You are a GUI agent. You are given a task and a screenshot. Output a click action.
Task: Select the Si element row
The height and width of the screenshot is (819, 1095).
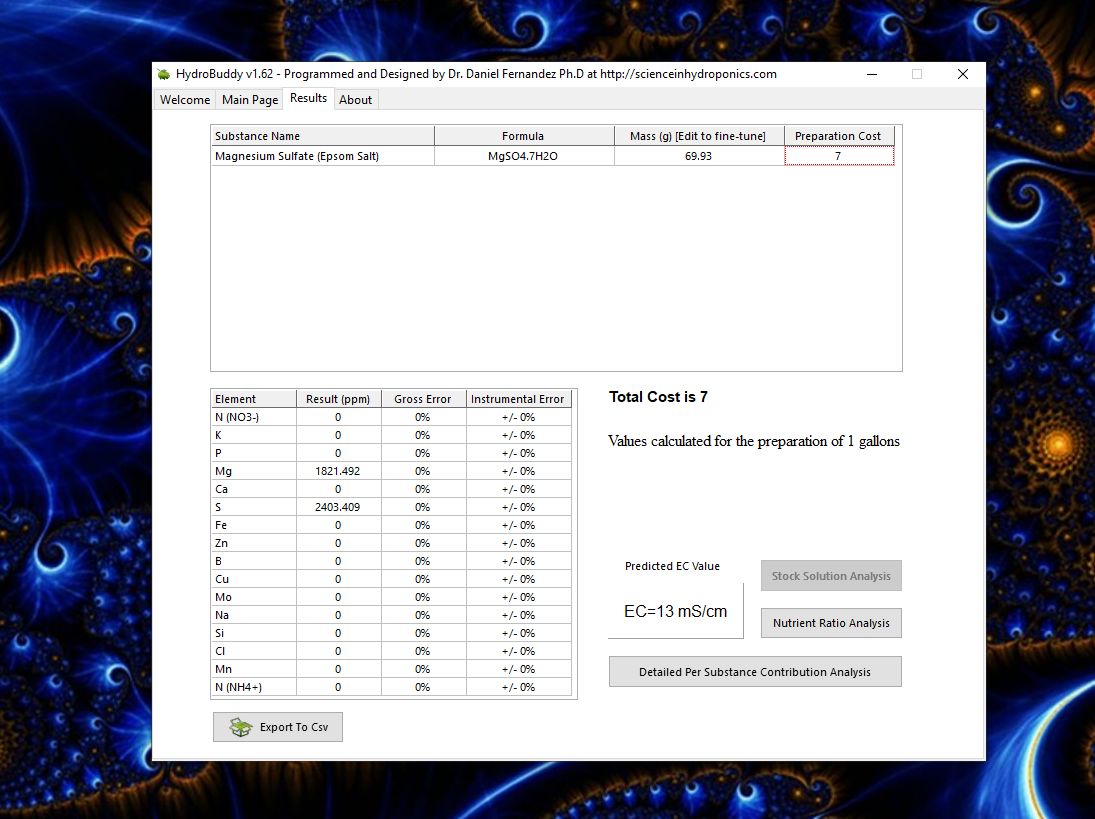391,633
